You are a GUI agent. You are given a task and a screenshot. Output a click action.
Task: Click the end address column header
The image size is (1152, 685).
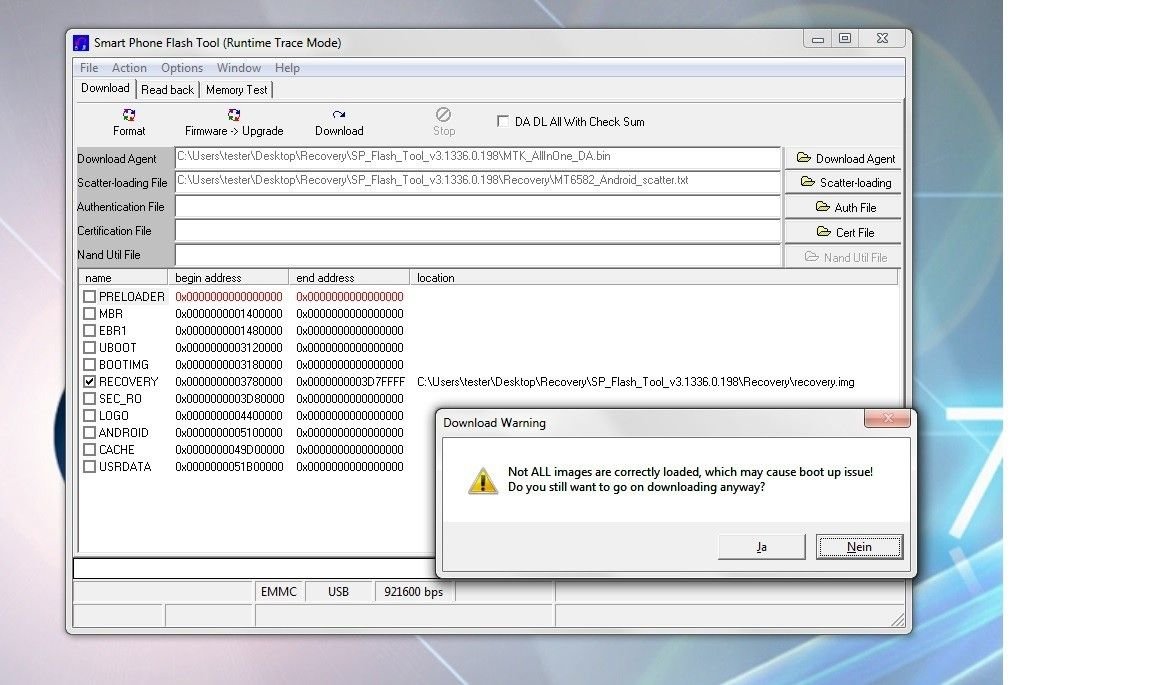(350, 278)
